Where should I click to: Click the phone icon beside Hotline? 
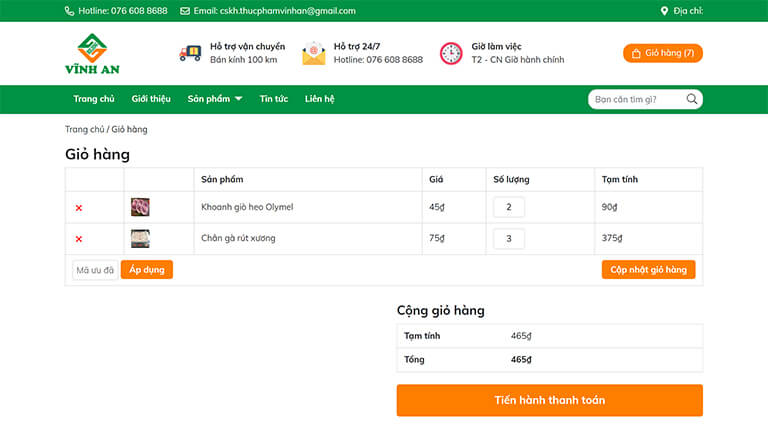(70, 11)
